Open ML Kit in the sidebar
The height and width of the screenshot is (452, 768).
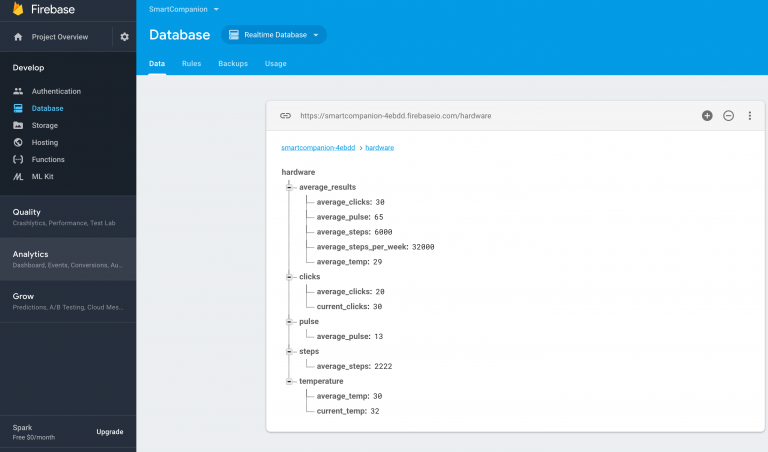point(43,176)
